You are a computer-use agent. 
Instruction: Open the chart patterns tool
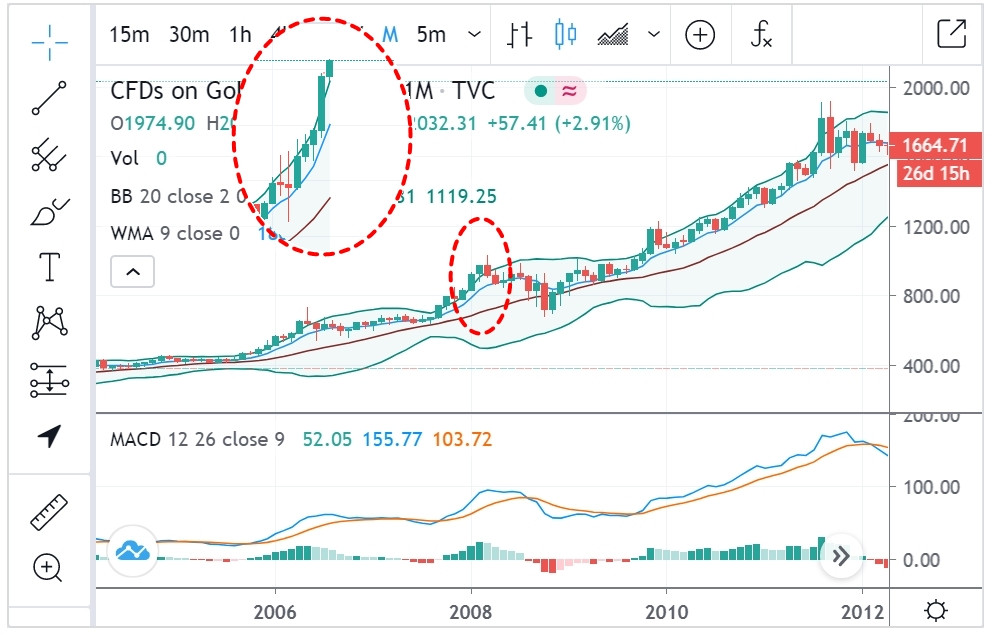[x=48, y=322]
